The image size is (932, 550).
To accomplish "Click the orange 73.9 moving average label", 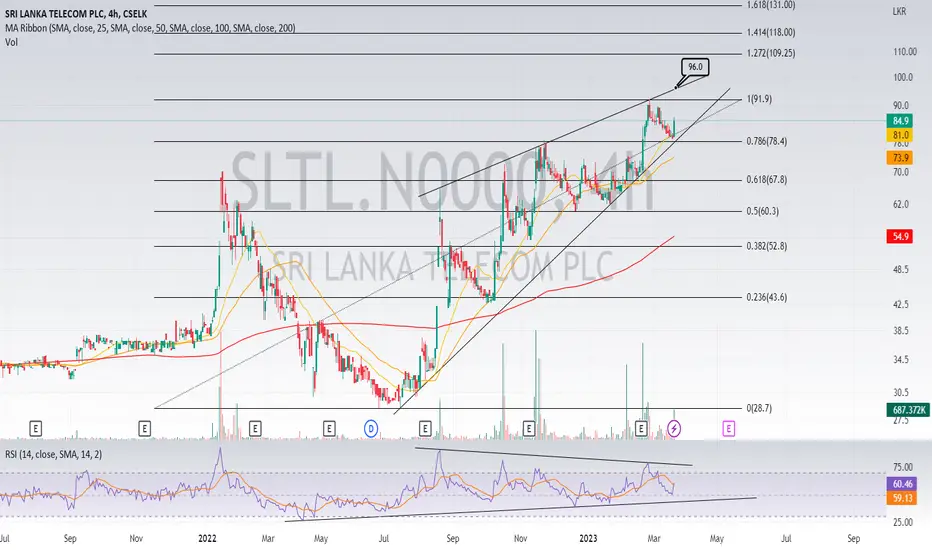I will point(900,158).
